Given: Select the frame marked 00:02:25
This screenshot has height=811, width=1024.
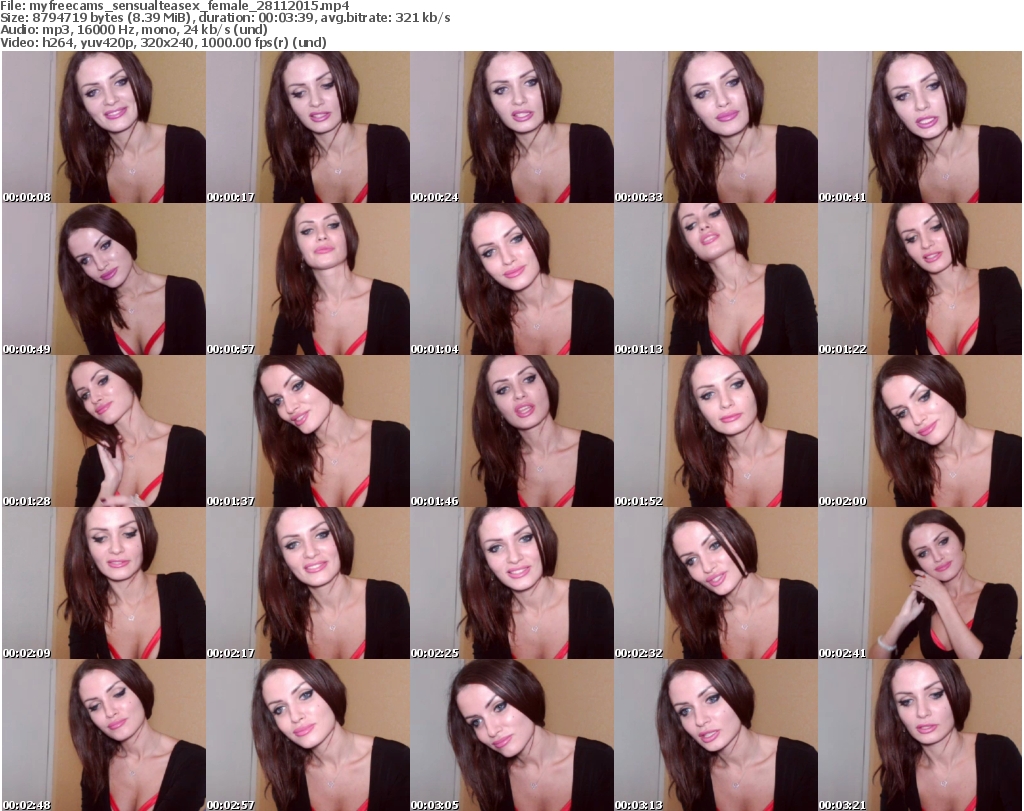Looking at the screenshot, I should click(x=512, y=583).
